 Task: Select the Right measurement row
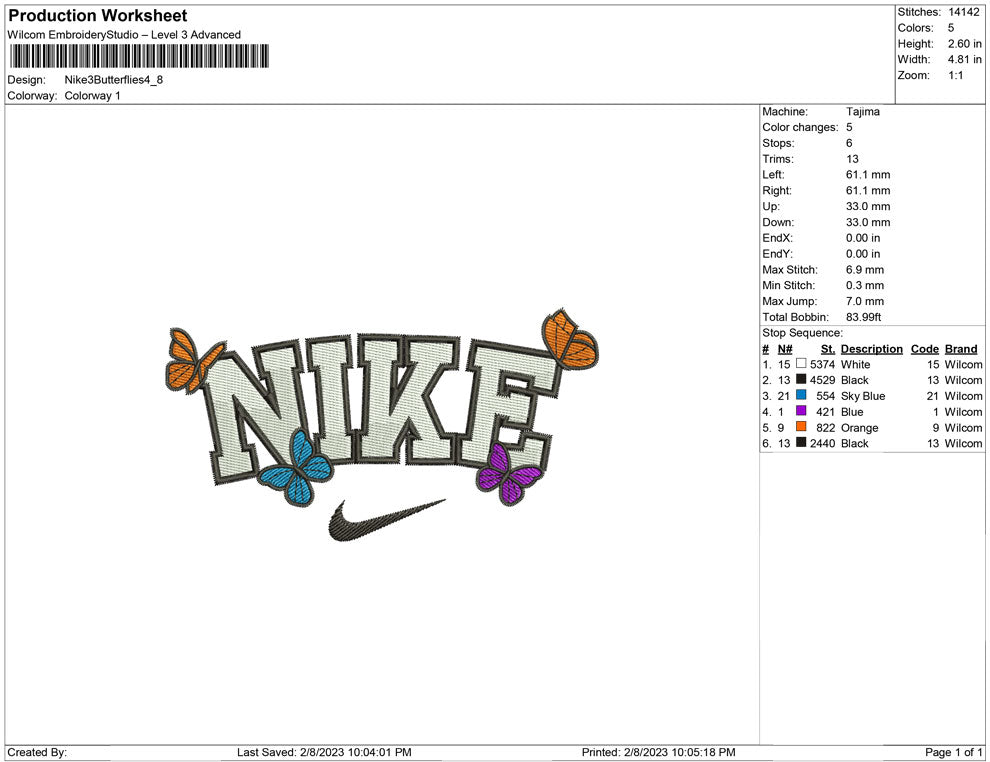click(x=826, y=191)
